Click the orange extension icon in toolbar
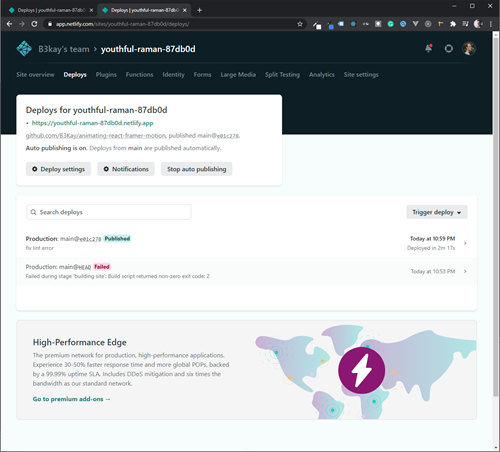This screenshot has height=452, width=500. click(440, 24)
